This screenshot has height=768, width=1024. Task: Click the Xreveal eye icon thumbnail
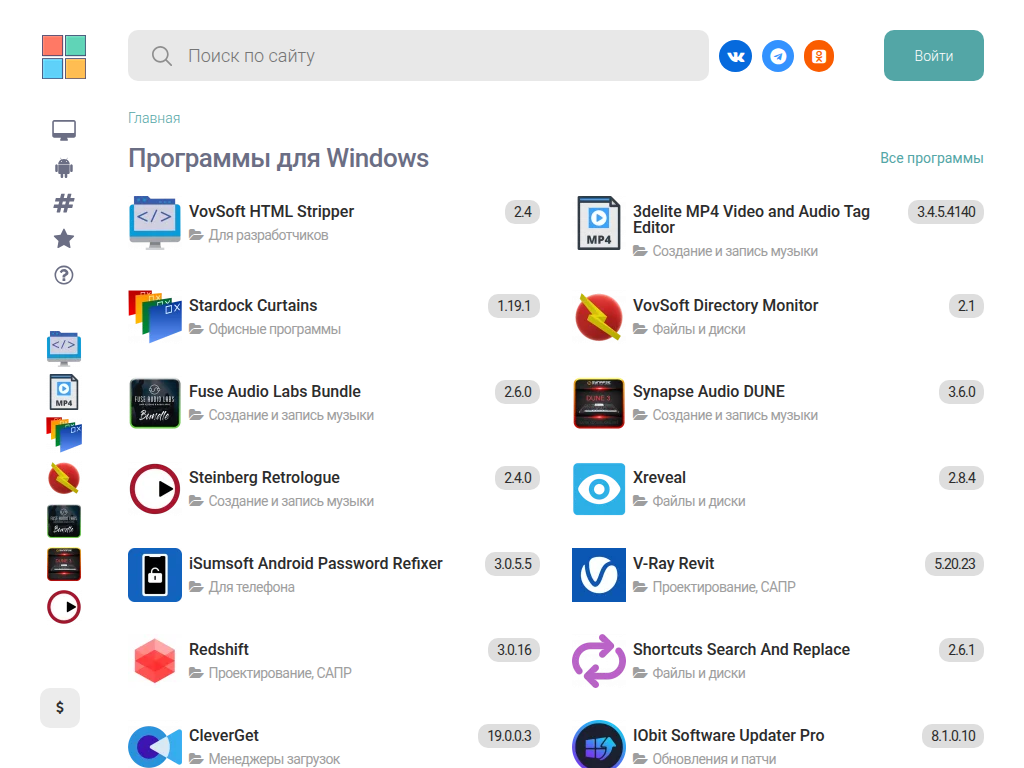(x=599, y=489)
